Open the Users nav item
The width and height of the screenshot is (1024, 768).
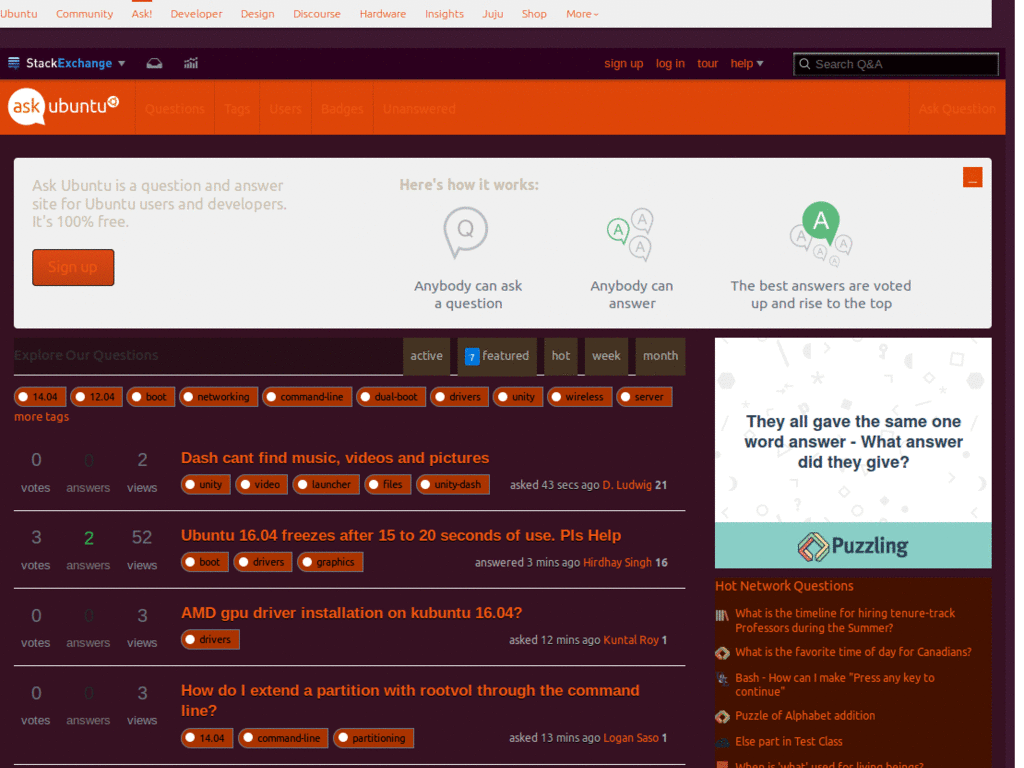(285, 108)
